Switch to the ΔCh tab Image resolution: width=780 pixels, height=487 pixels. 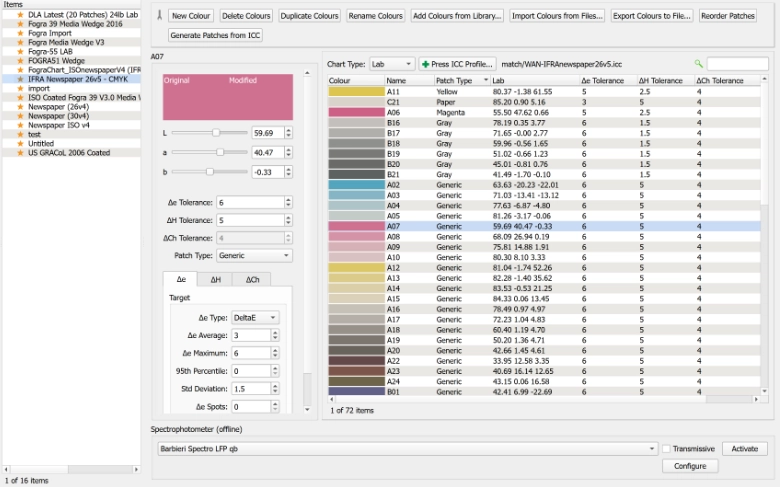click(252, 281)
